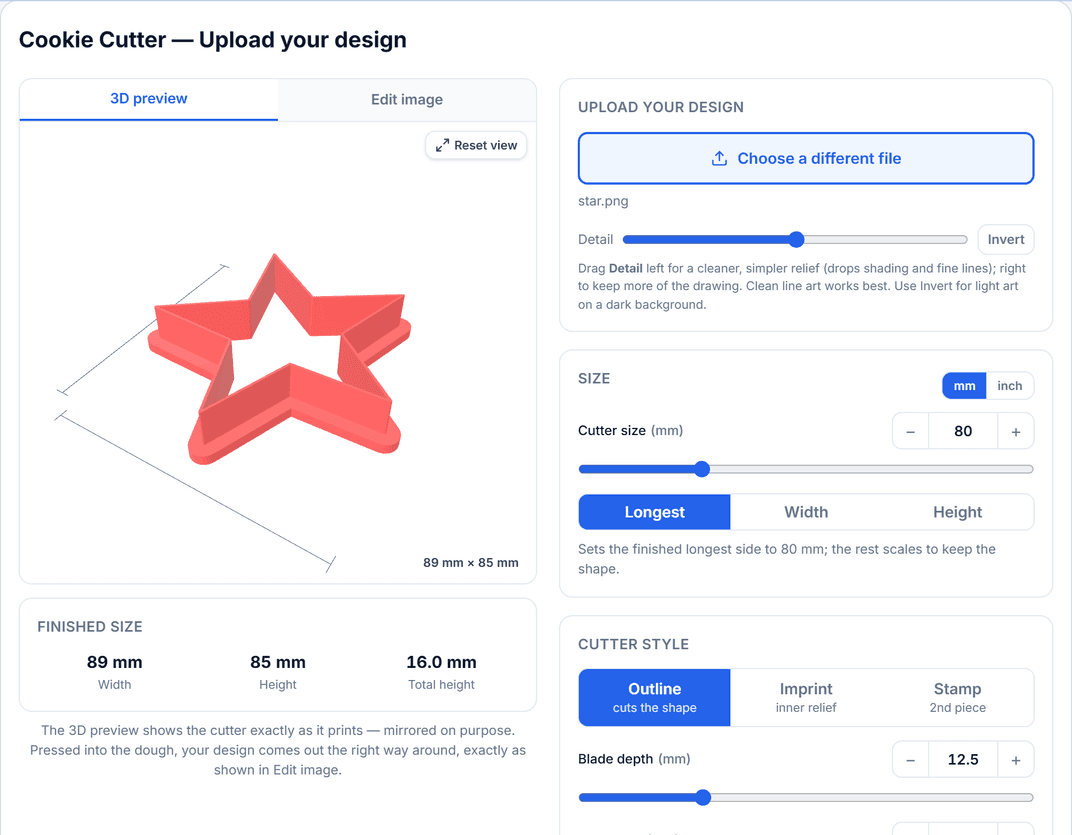Select the Longest sizing mode

tap(654, 512)
